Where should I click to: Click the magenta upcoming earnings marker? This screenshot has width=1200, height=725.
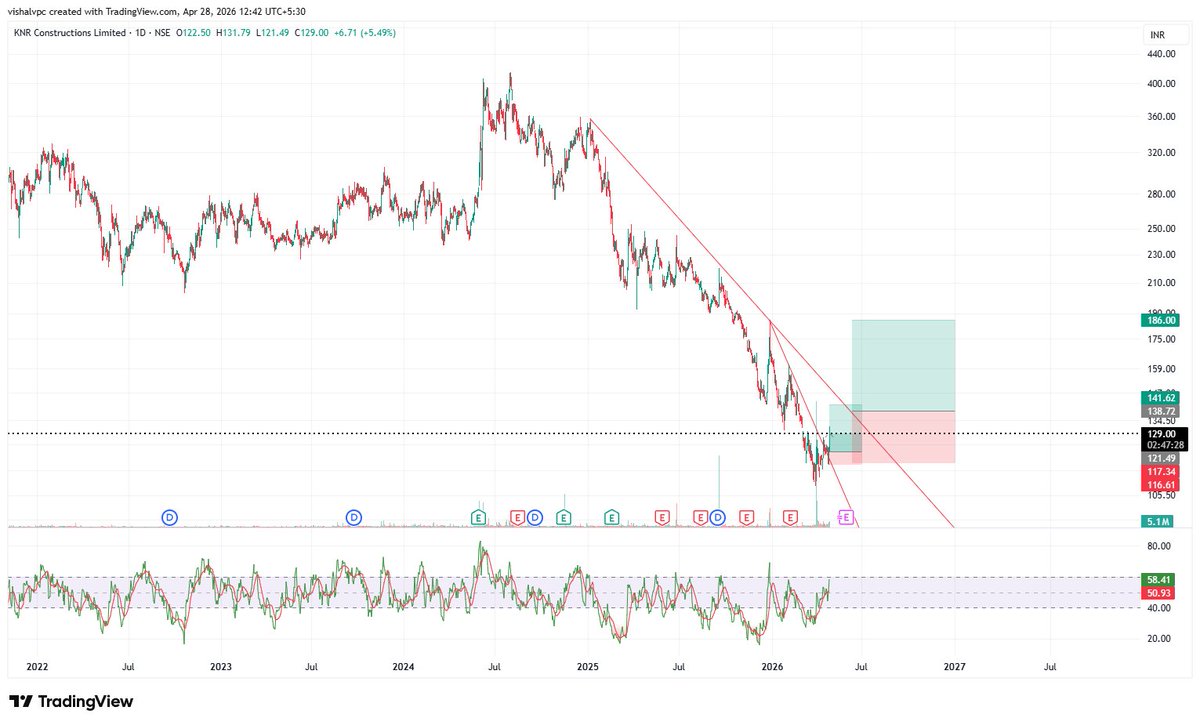[846, 517]
